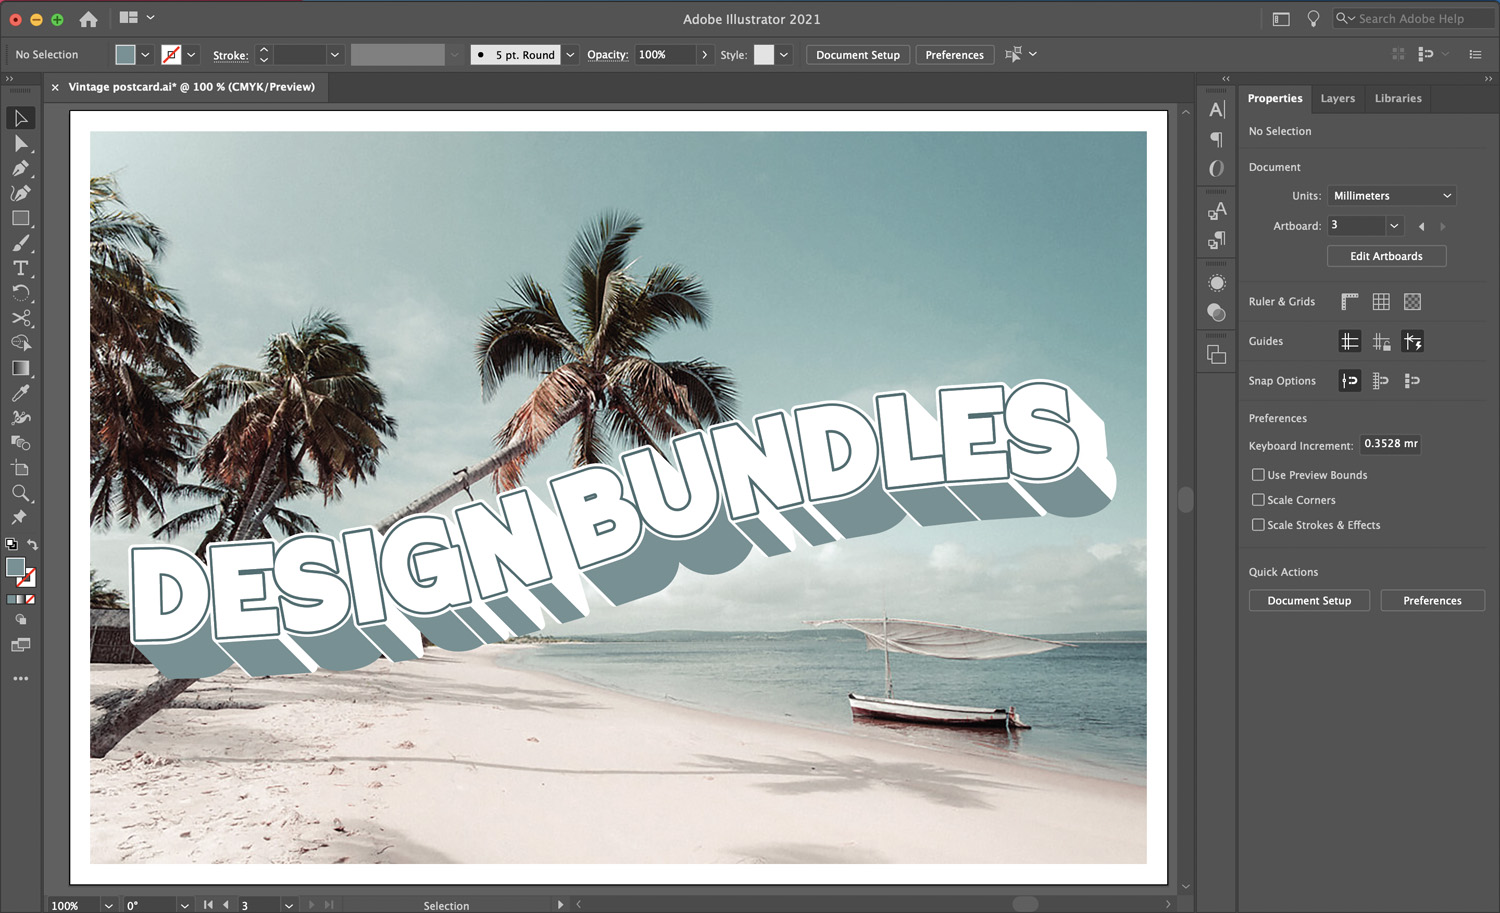This screenshot has height=913, width=1500.
Task: Select Vintage postcard.ai document tab
Action: point(191,87)
